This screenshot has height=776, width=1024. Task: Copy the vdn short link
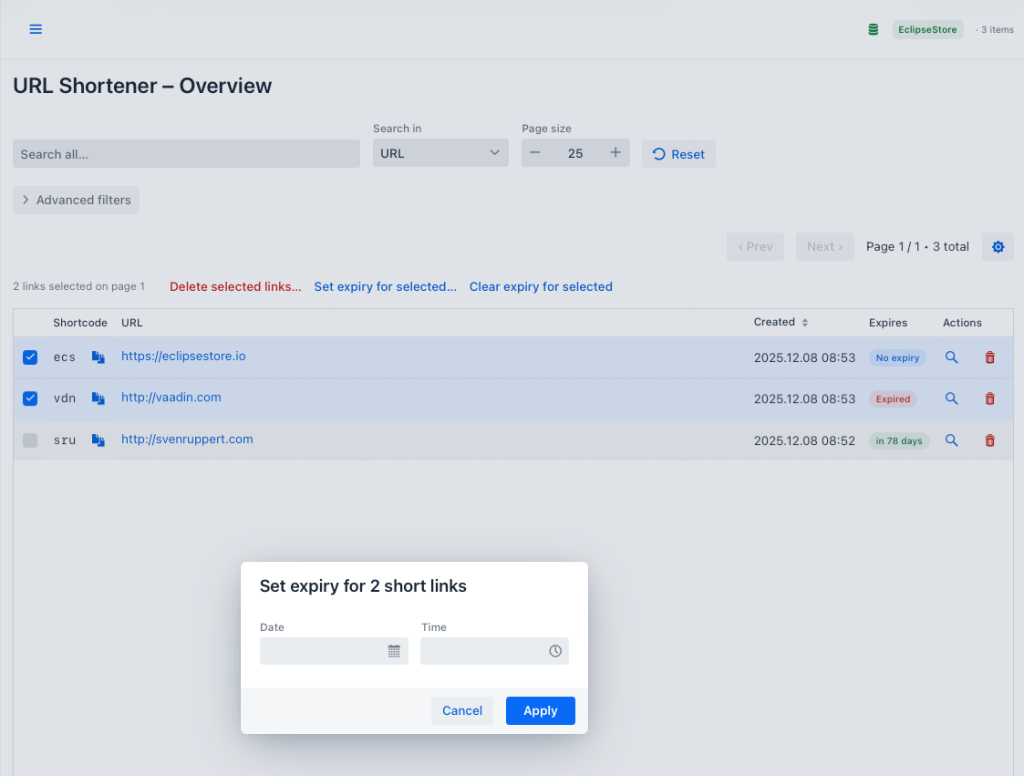(x=97, y=398)
